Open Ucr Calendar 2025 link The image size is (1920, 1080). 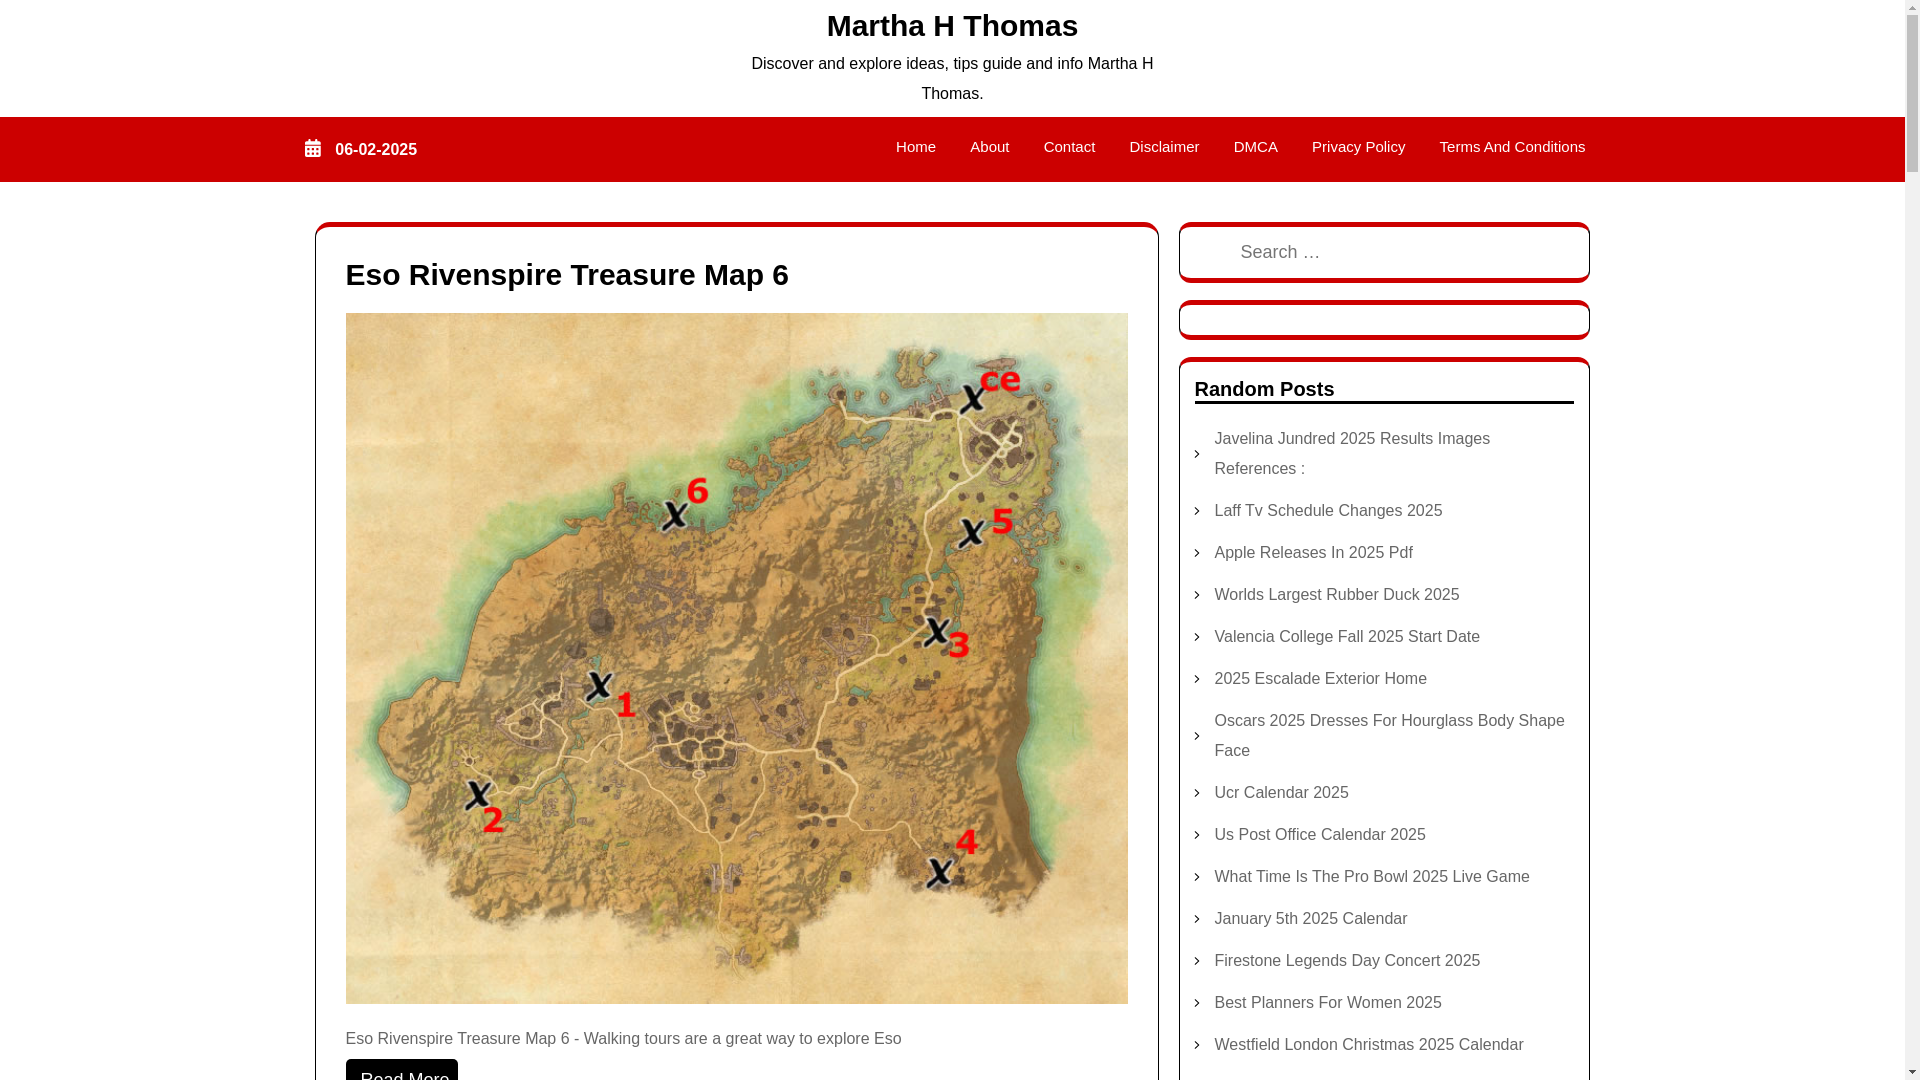click(1281, 793)
